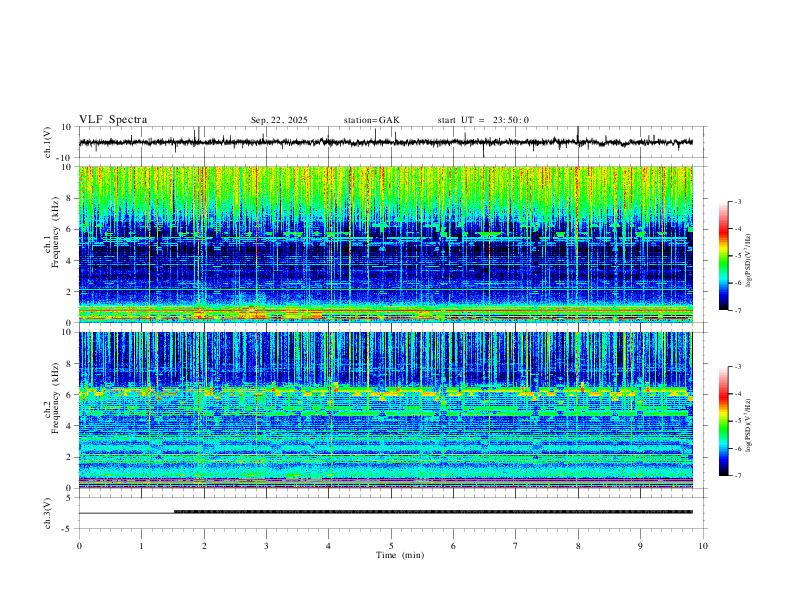The width and height of the screenshot is (792, 612).
Task: Click the "-5" tick on upper color bar
Action: [x=738, y=256]
